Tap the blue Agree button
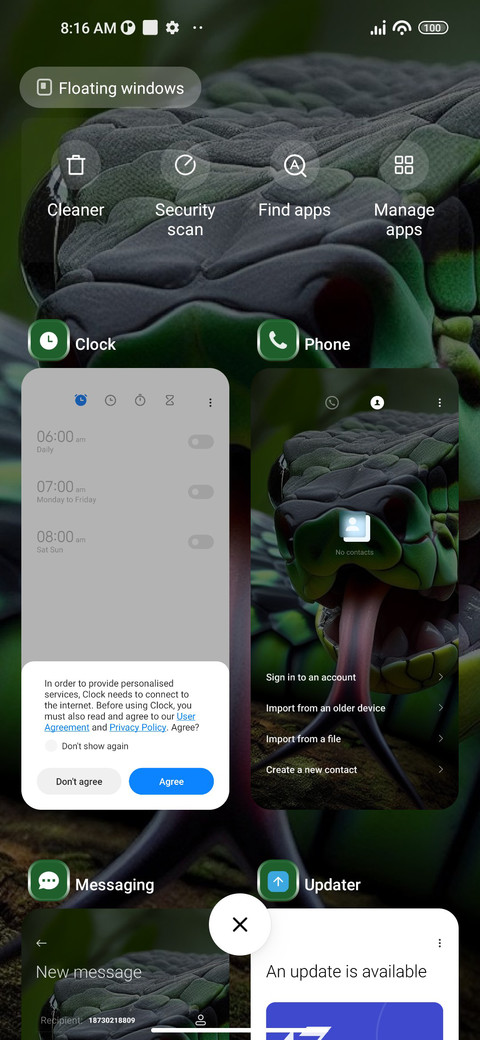This screenshot has width=480, height=1040. (x=171, y=781)
